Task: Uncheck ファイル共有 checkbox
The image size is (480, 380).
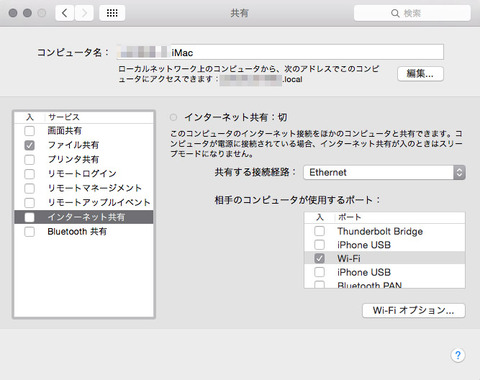Action: click(x=29, y=145)
